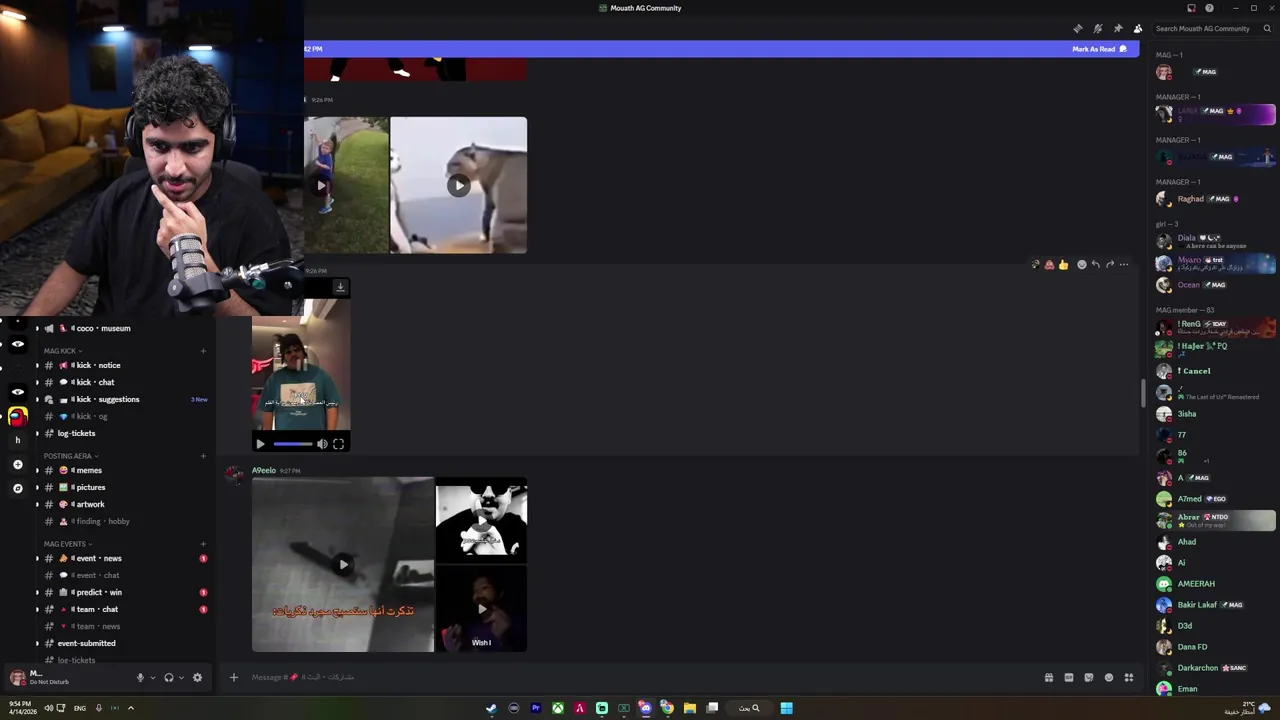Expand threads arrow beside event · news
Image resolution: width=1280 pixels, height=720 pixels.
pos(37,558)
